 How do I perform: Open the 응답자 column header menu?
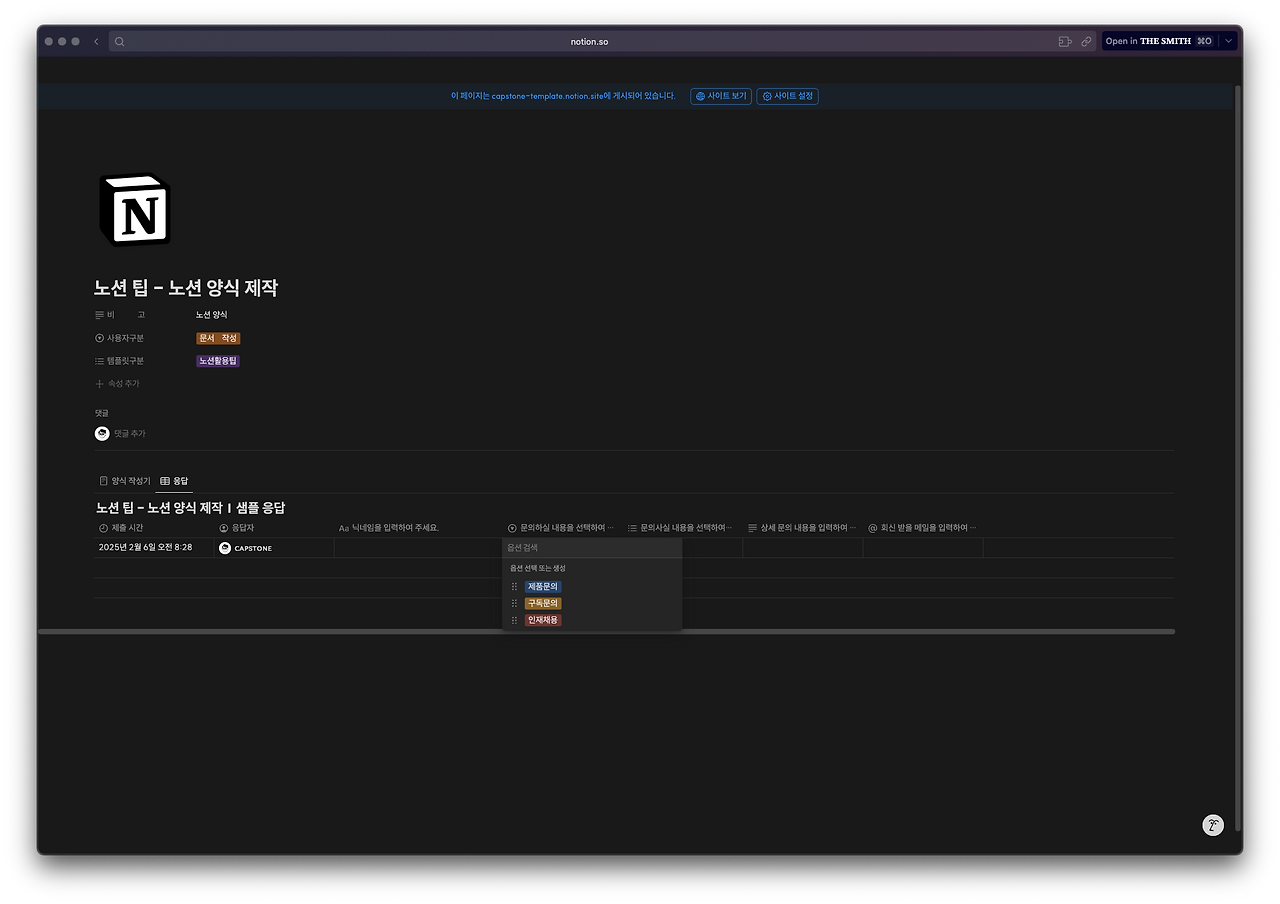[x=273, y=528]
